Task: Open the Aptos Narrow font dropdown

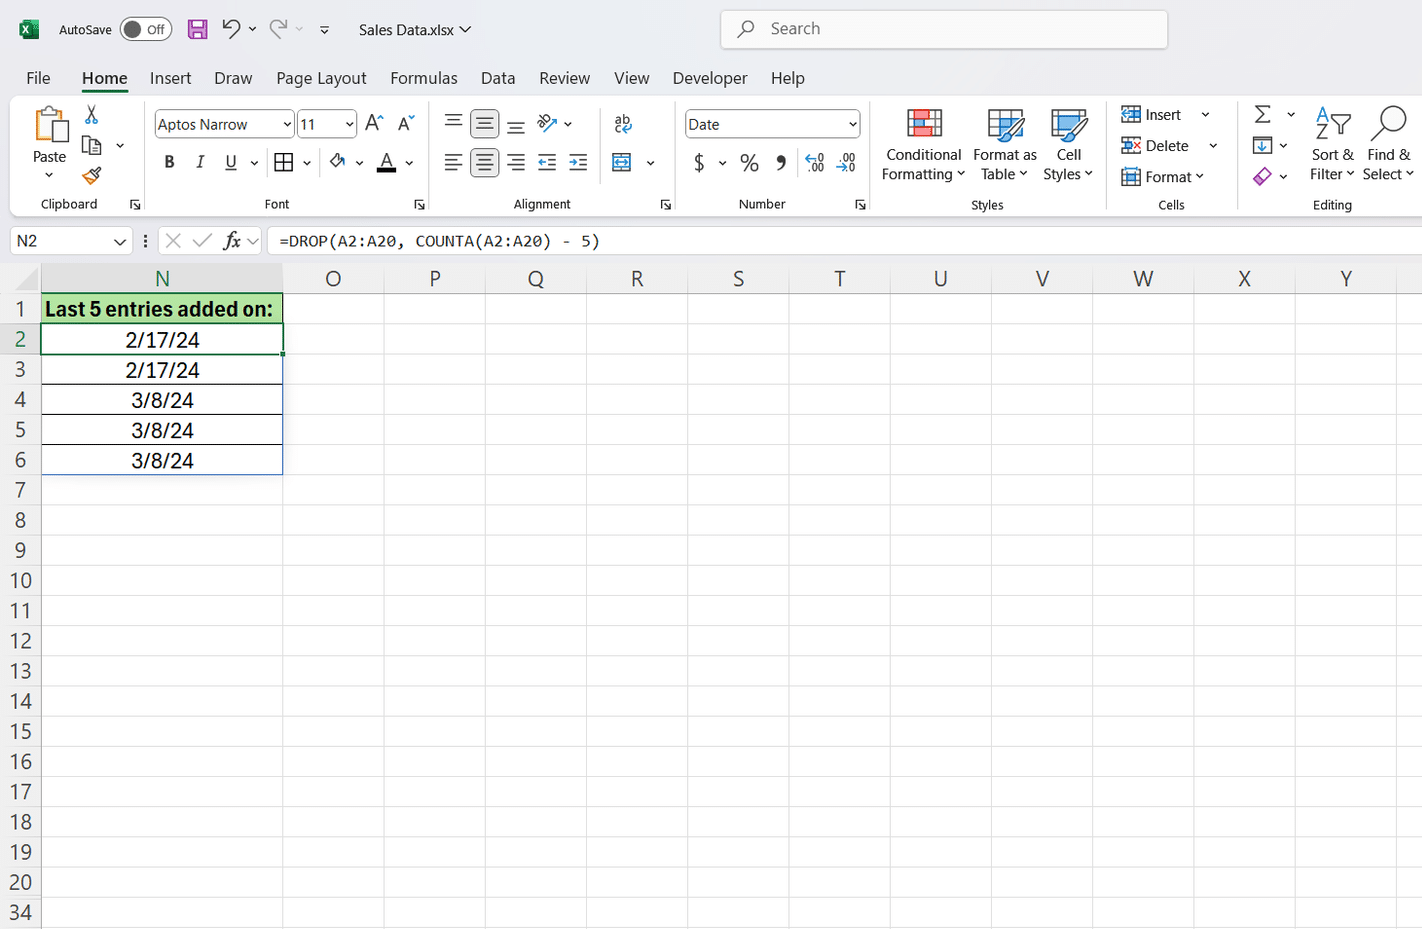Action: [x=287, y=124]
